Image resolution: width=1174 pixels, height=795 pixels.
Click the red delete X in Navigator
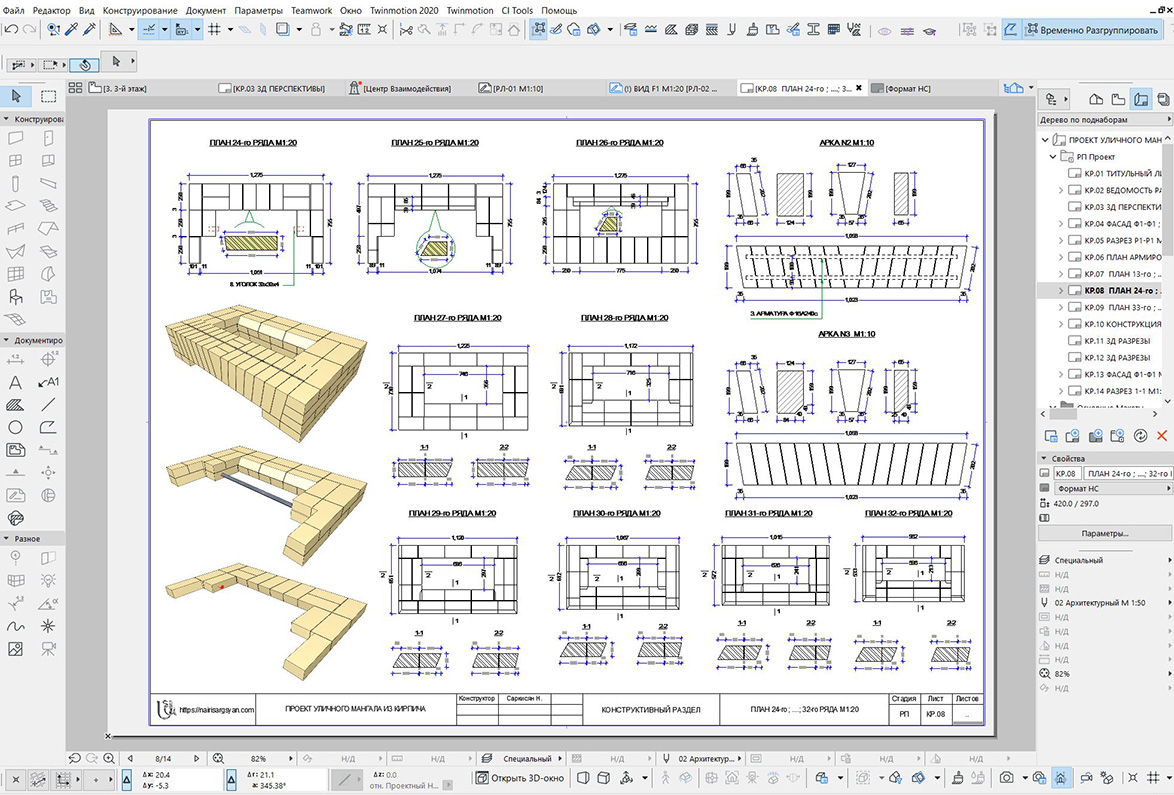pos(1162,435)
